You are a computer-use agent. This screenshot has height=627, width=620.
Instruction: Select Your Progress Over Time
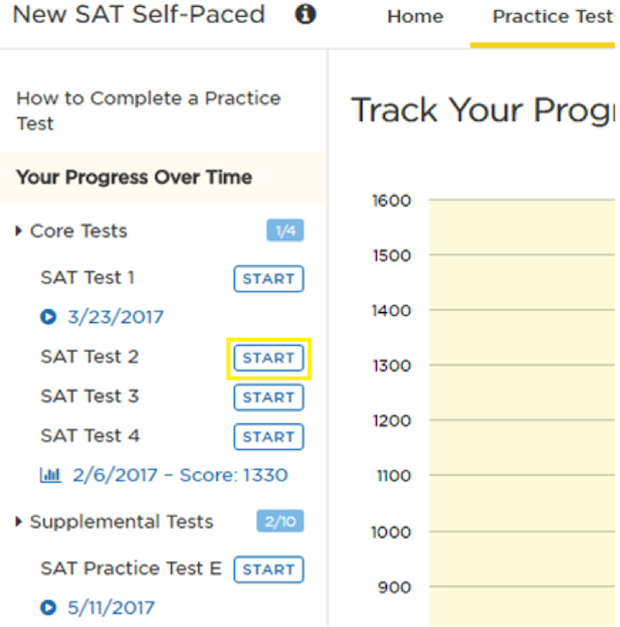pos(134,178)
